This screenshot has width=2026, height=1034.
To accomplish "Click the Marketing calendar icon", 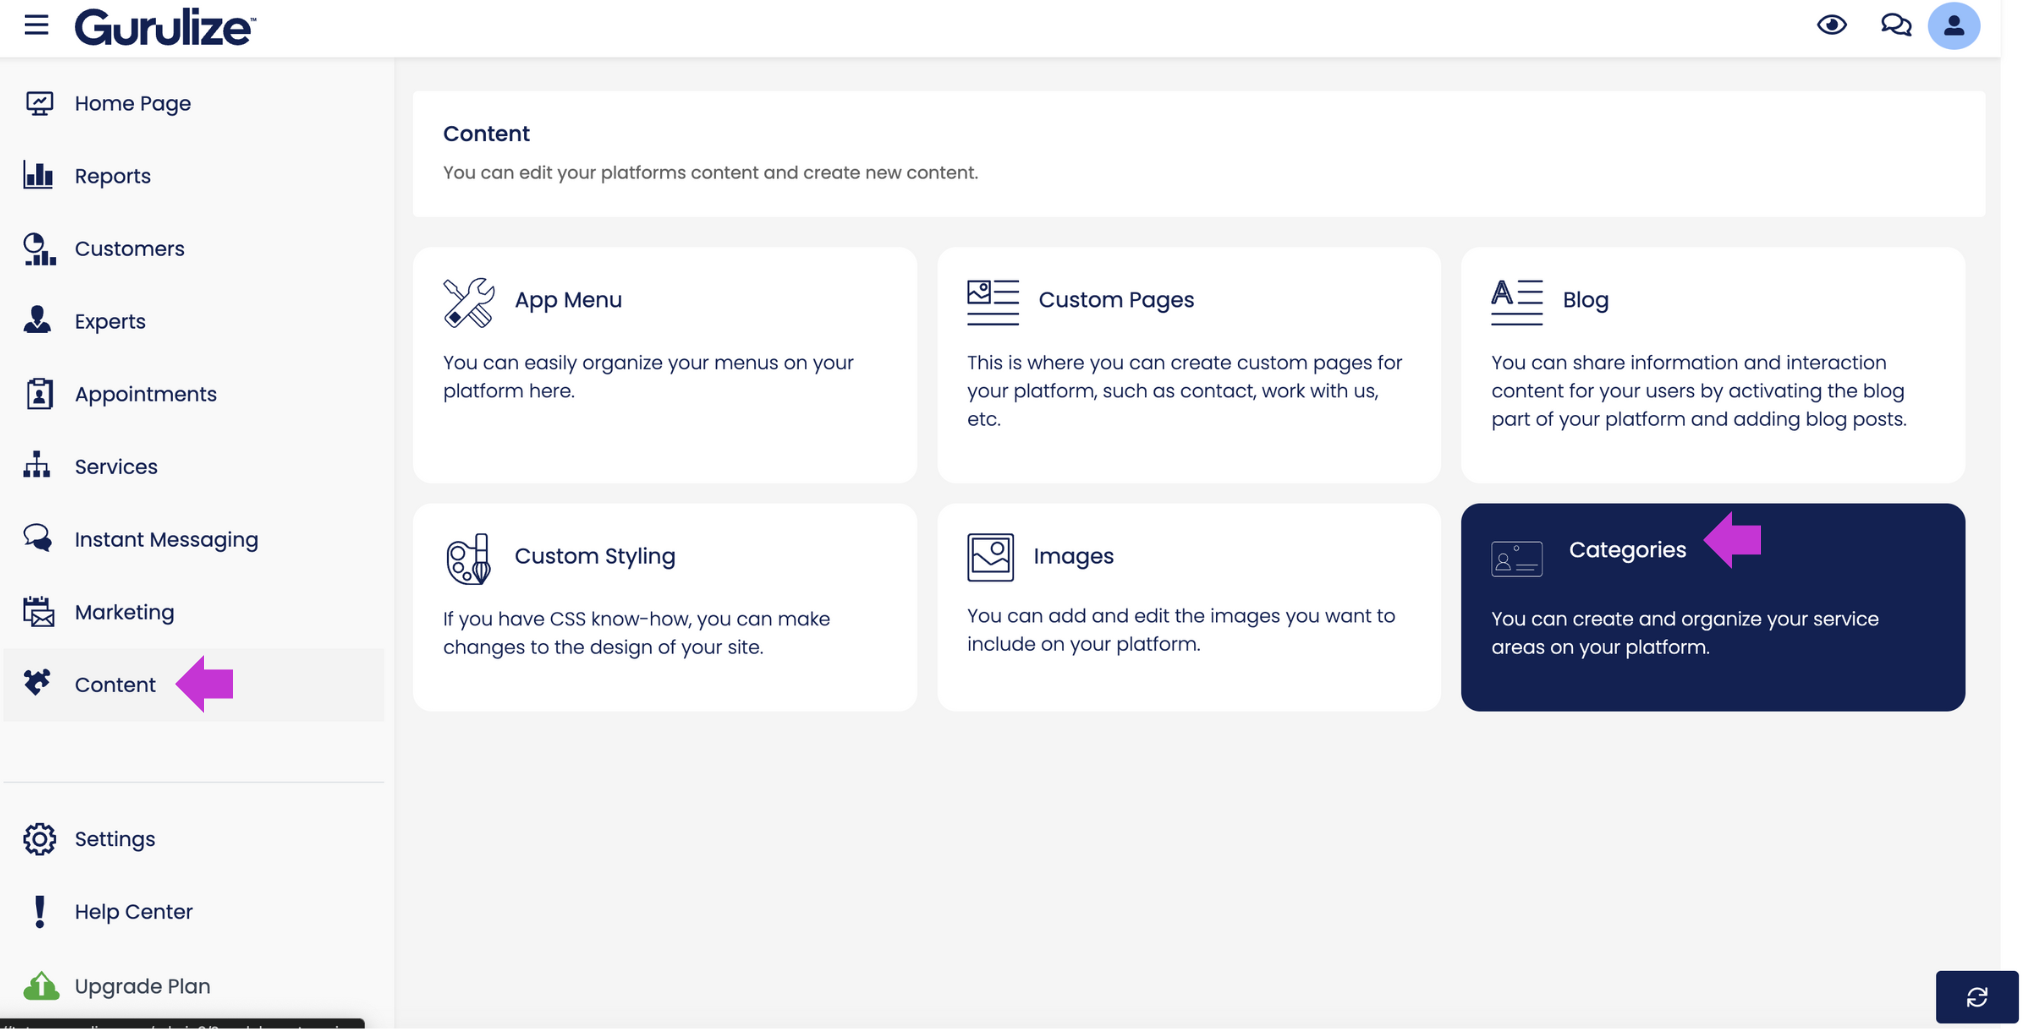I will (x=39, y=612).
